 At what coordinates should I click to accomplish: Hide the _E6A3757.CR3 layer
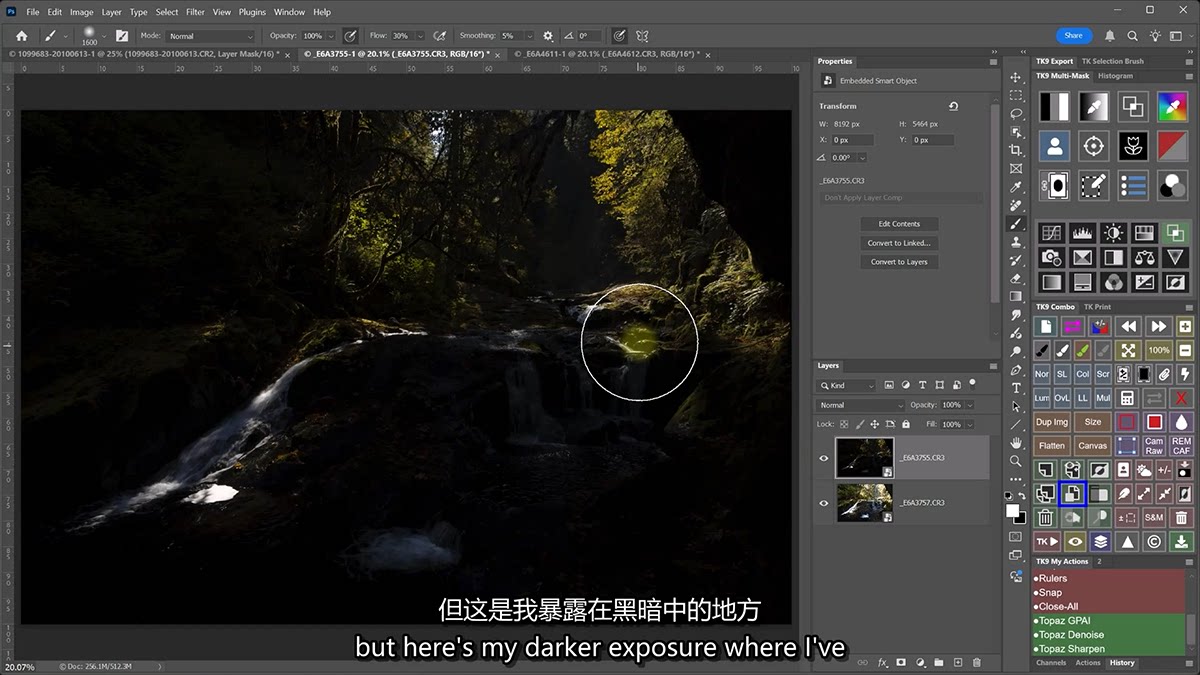pos(824,503)
